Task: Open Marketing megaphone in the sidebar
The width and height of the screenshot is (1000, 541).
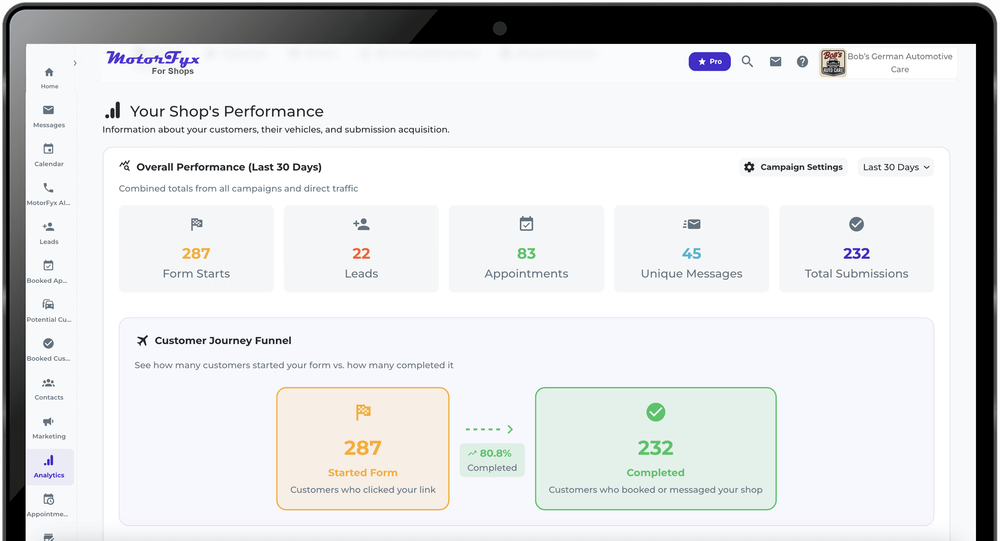Action: (49, 427)
